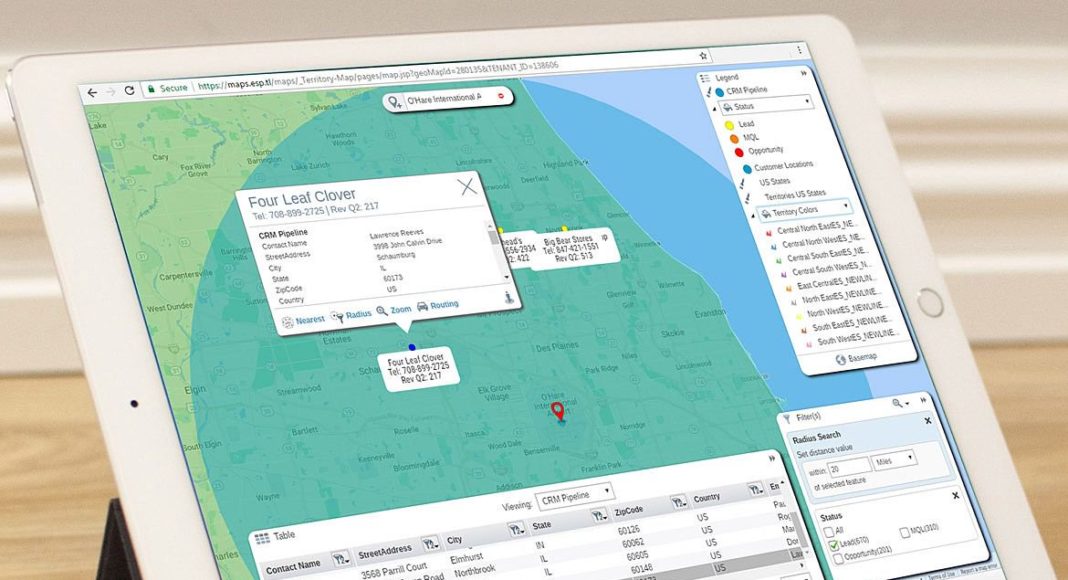This screenshot has height=580, width=1068.
Task: Click the Zoom tool in popup
Action: pyautogui.click(x=394, y=310)
